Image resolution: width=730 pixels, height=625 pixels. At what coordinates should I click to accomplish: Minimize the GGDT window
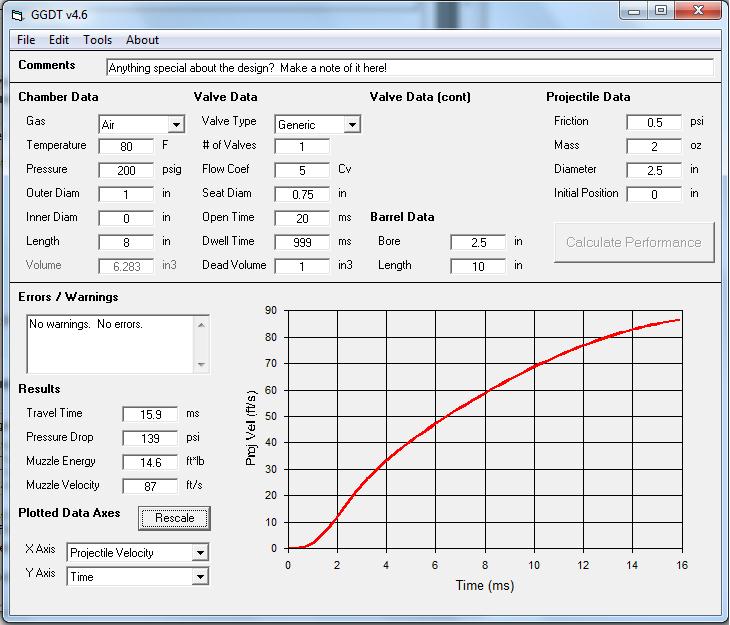[x=634, y=11]
